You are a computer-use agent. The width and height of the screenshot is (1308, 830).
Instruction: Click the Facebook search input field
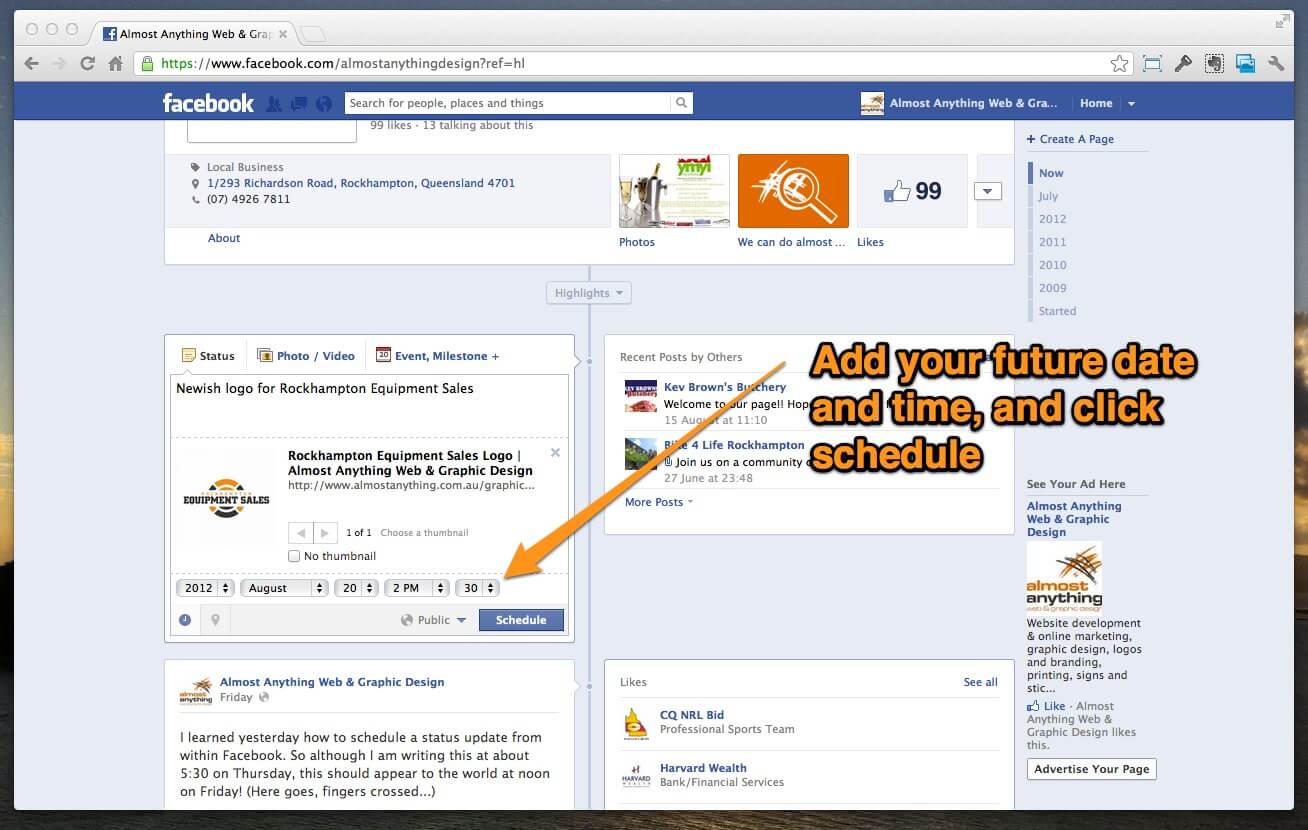point(507,103)
